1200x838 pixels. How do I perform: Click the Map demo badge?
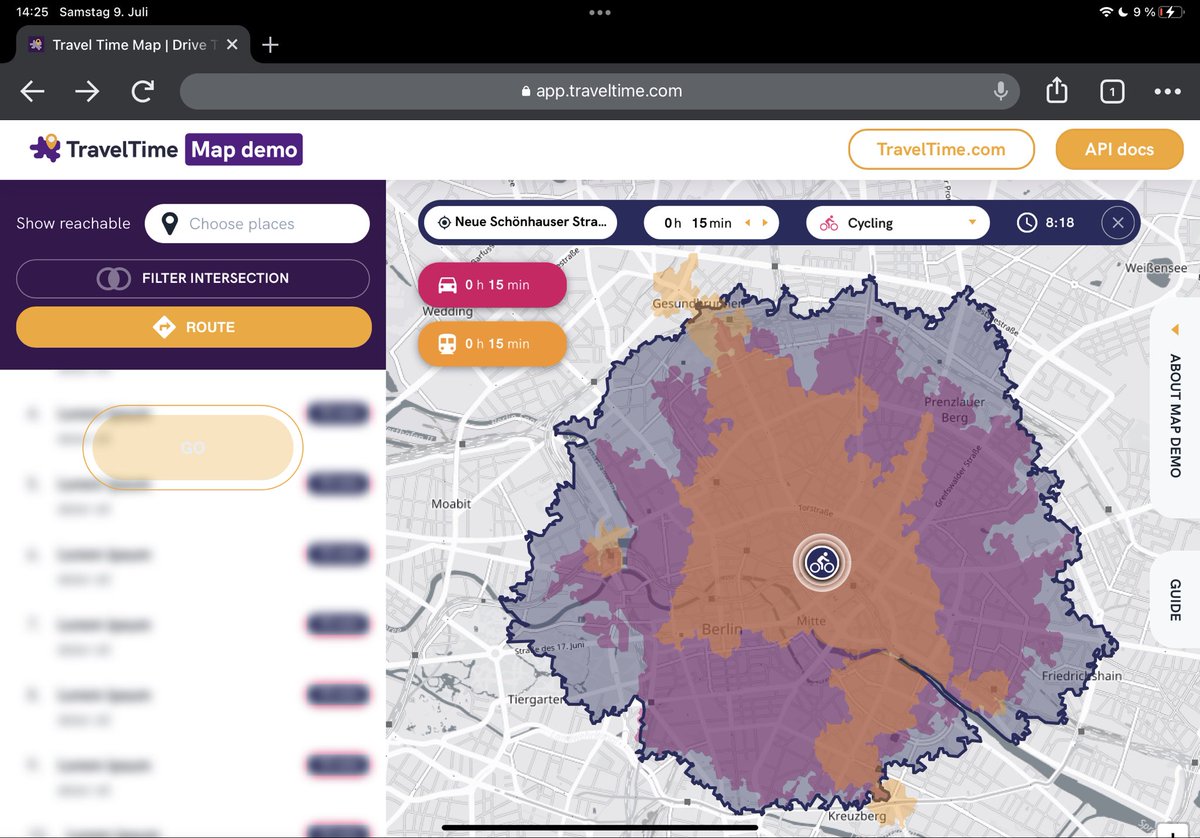point(244,150)
